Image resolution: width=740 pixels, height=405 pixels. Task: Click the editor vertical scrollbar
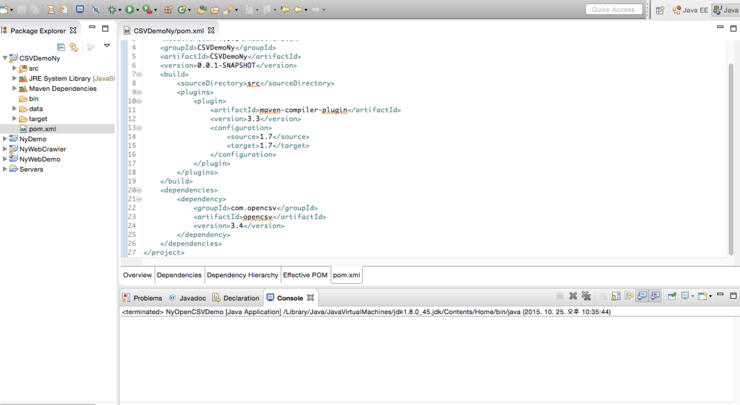731,158
